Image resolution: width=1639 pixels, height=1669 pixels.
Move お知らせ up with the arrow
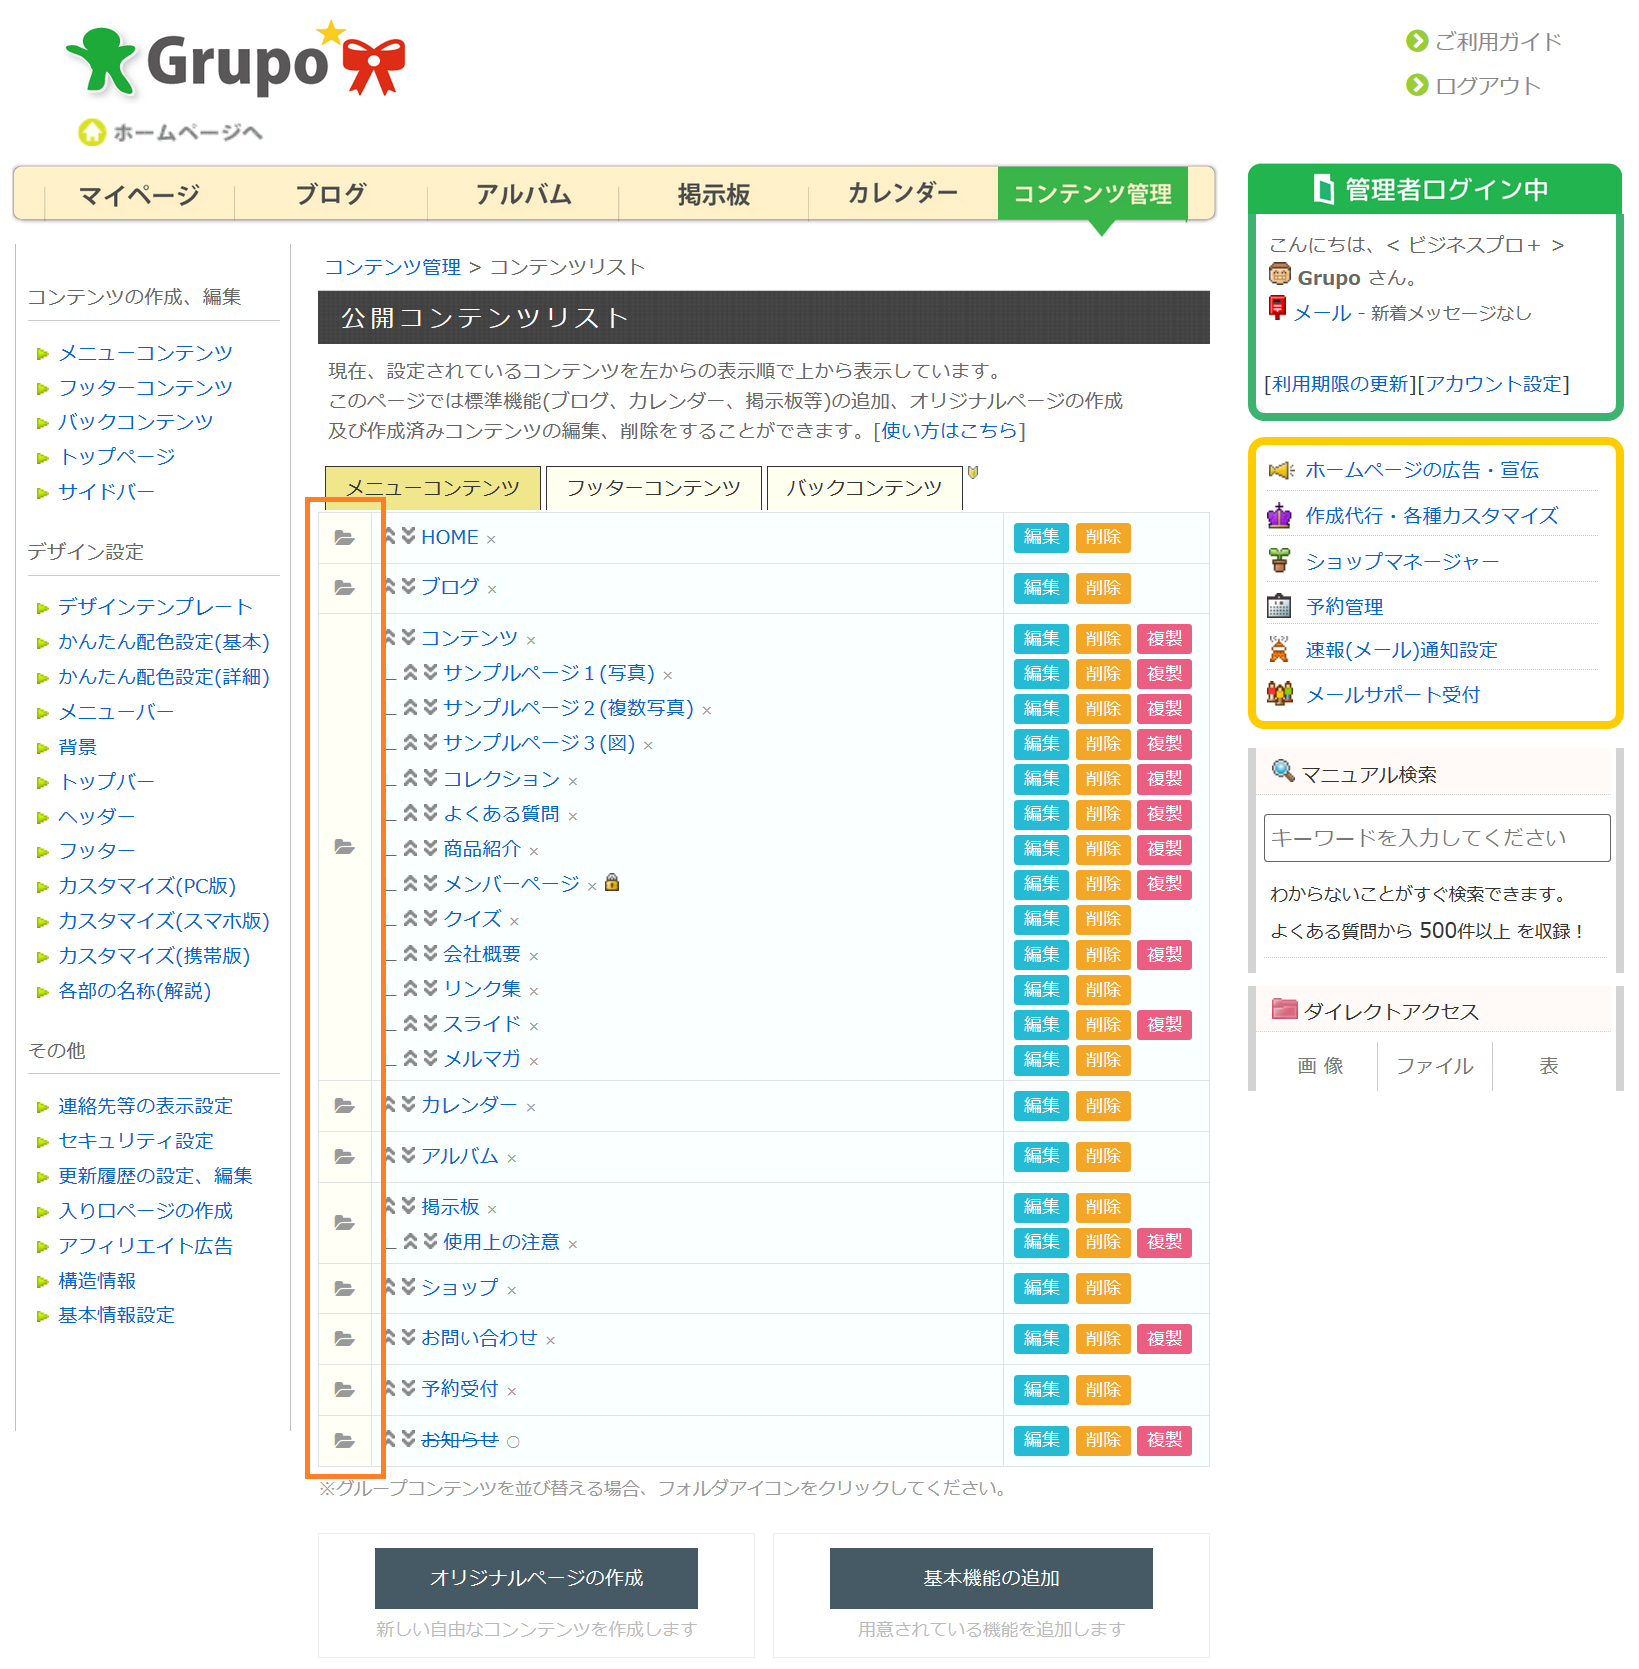[389, 1440]
